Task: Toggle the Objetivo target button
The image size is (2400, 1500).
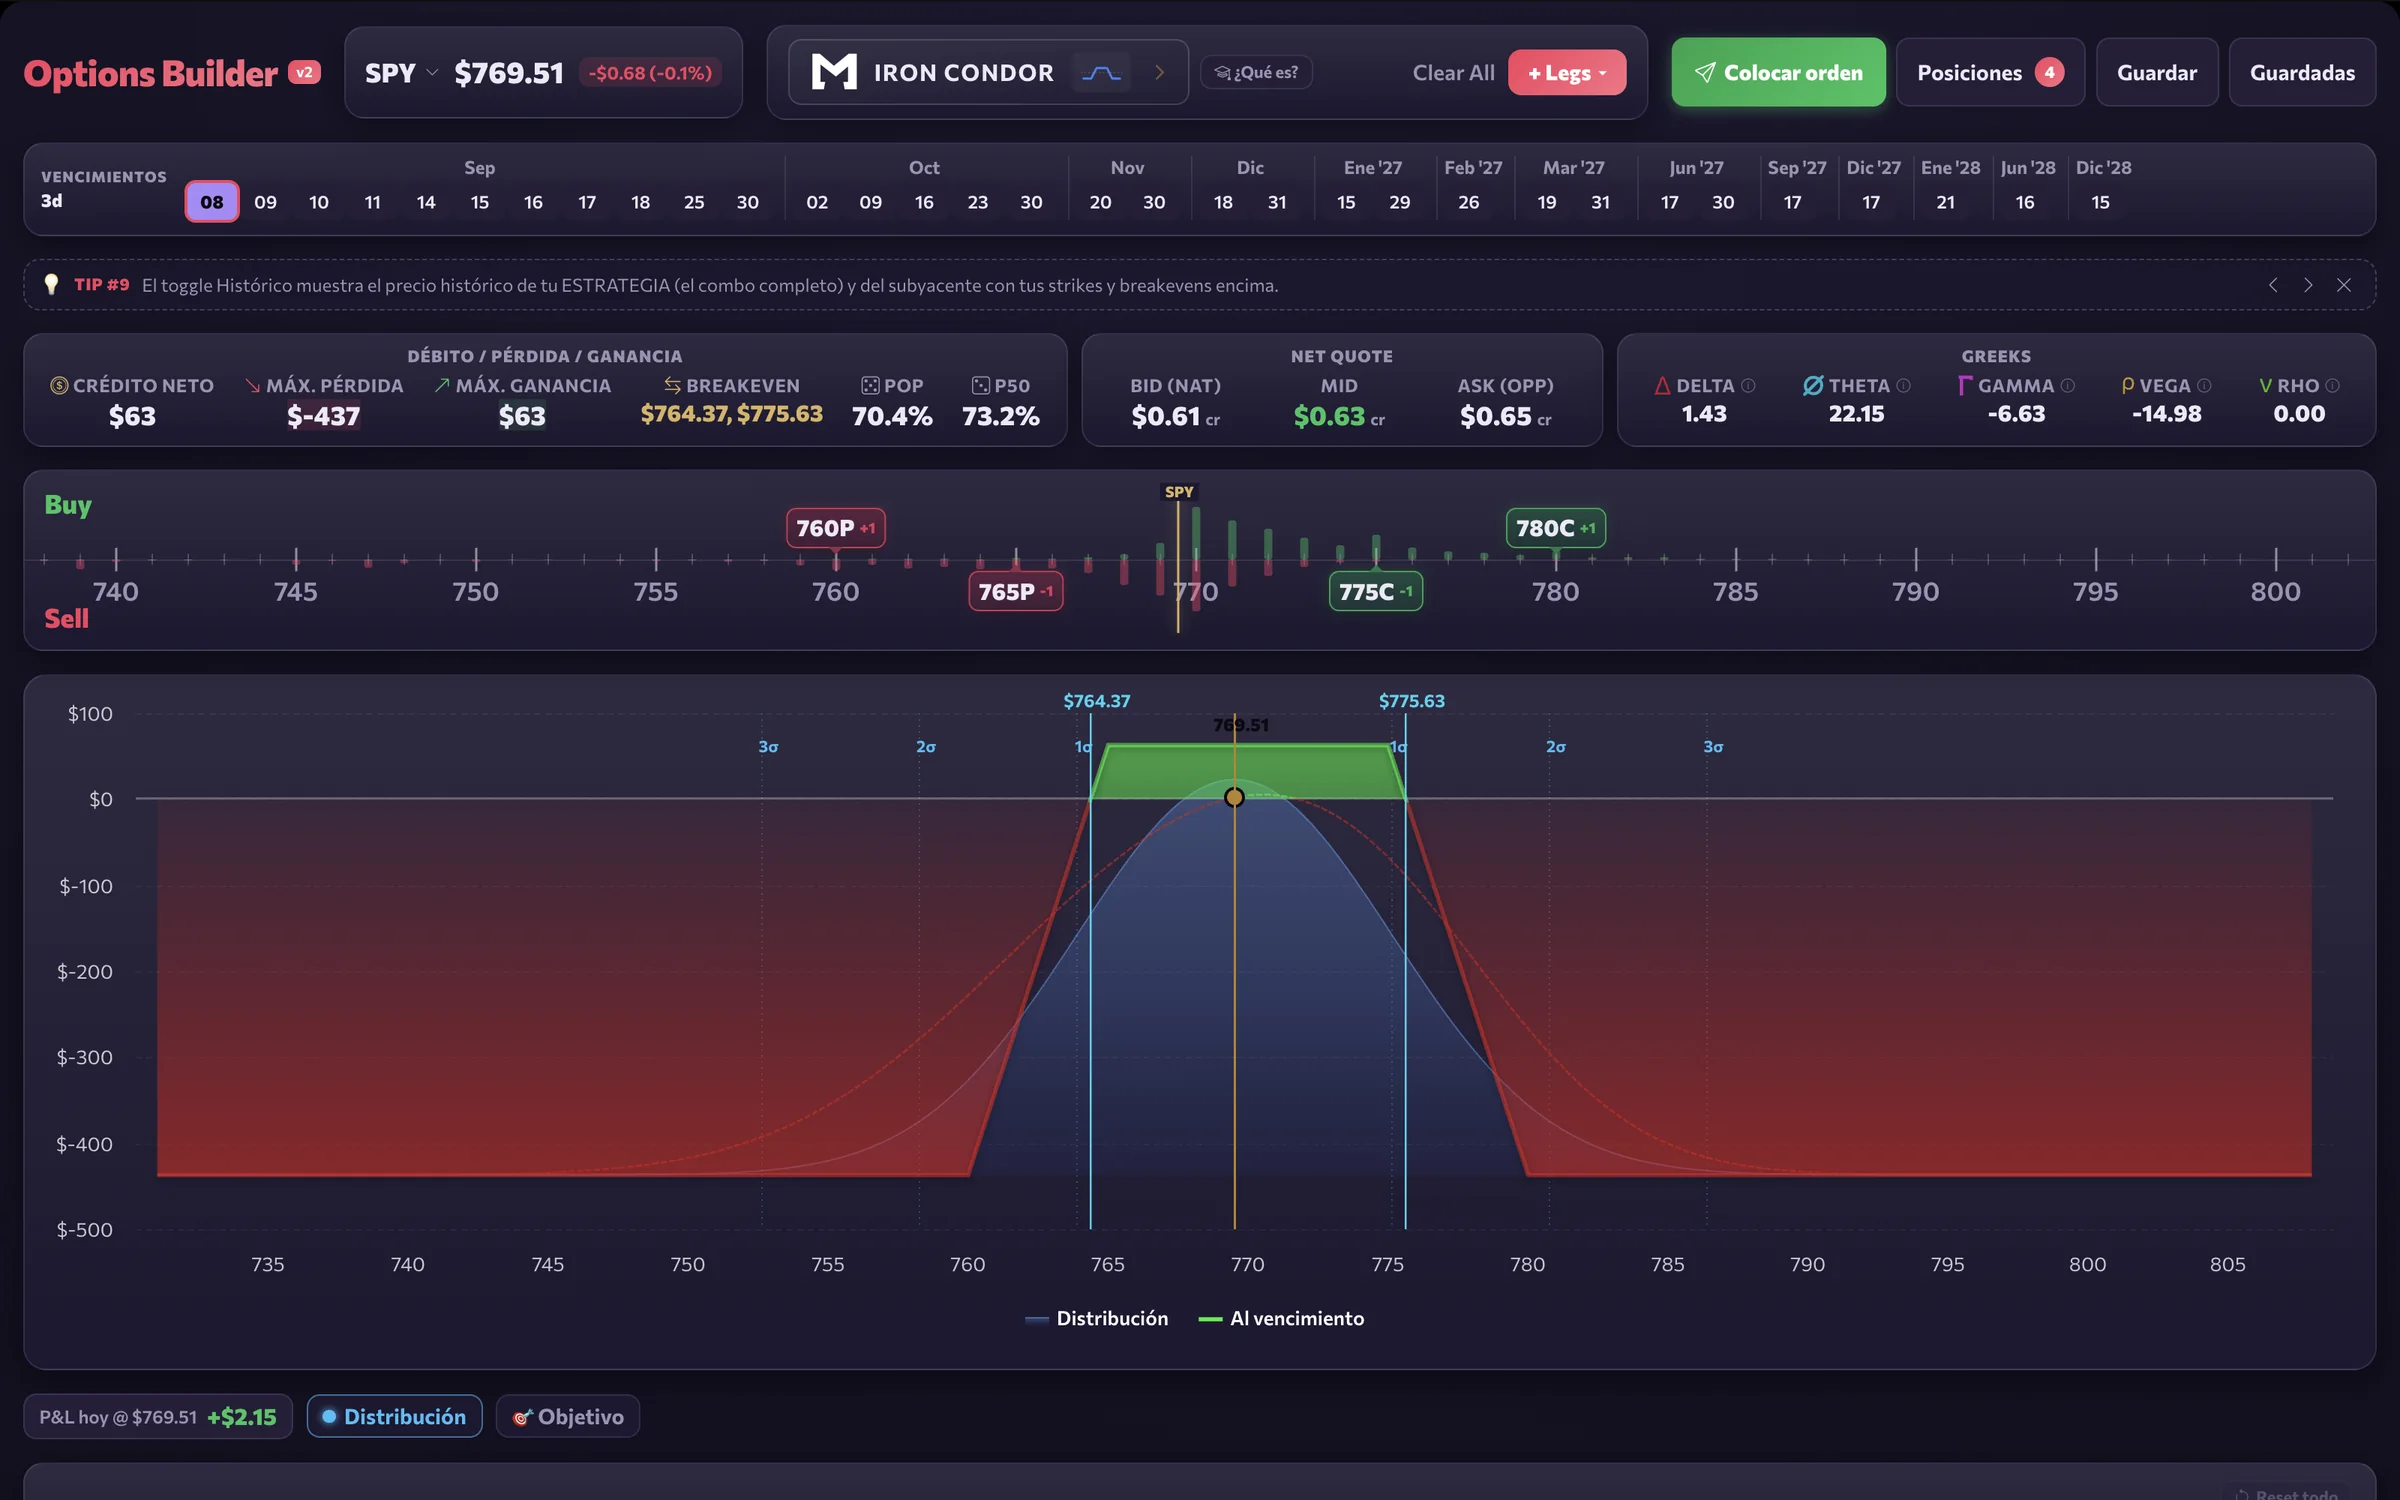Action: click(567, 1417)
